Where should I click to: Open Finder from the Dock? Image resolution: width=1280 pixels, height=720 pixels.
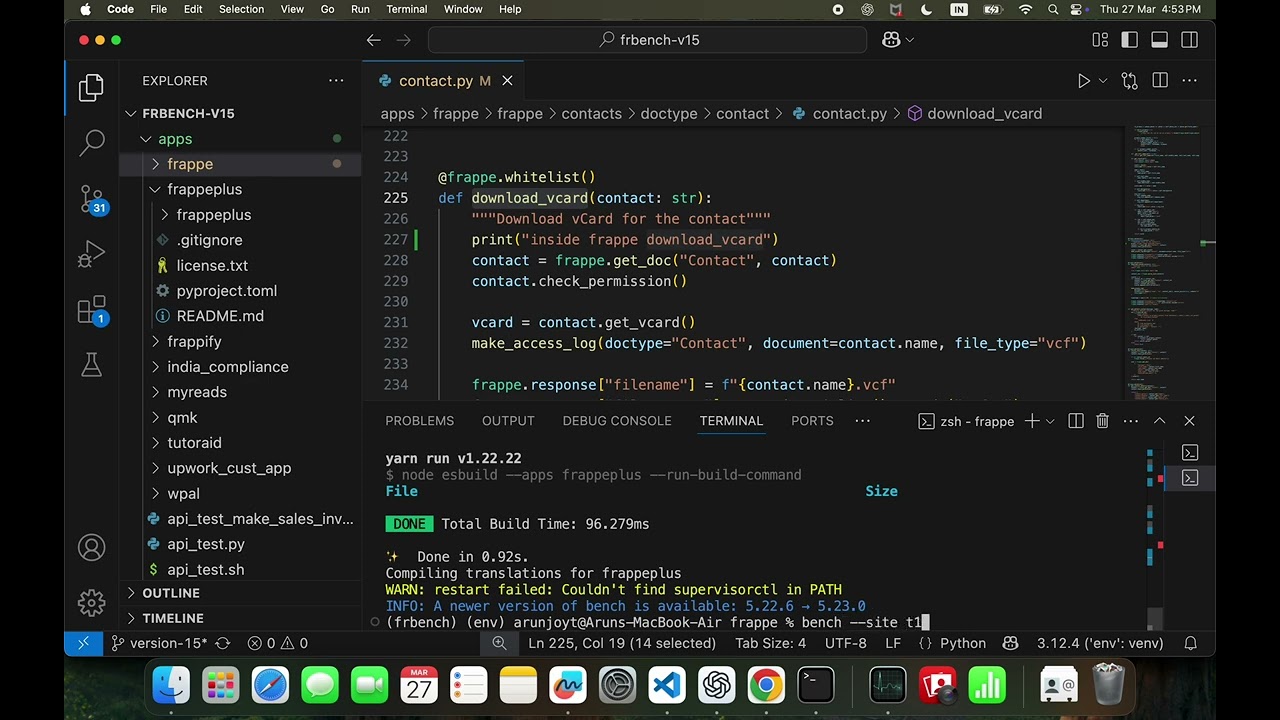pyautogui.click(x=172, y=686)
